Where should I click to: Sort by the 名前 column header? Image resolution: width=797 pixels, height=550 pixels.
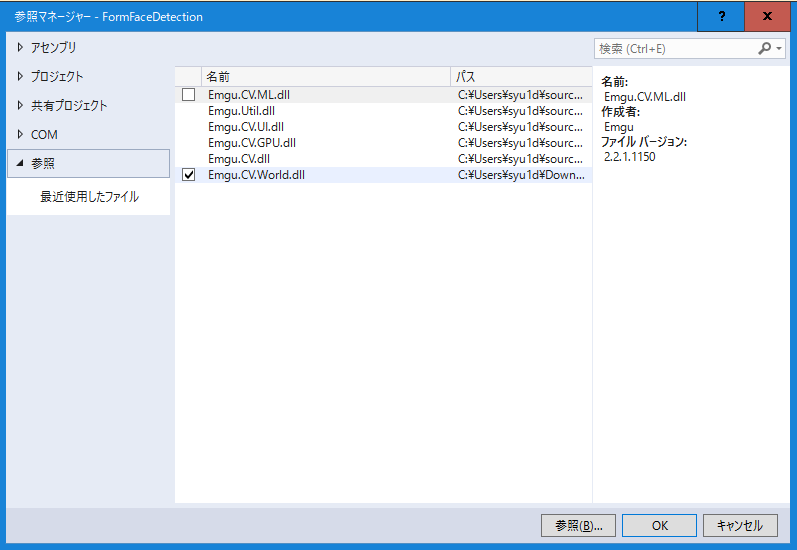[326, 77]
